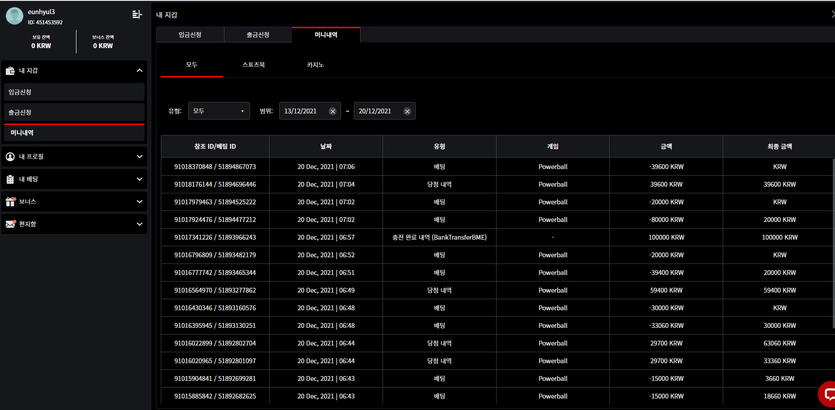Expand the 보너스 section chevron

(140, 202)
